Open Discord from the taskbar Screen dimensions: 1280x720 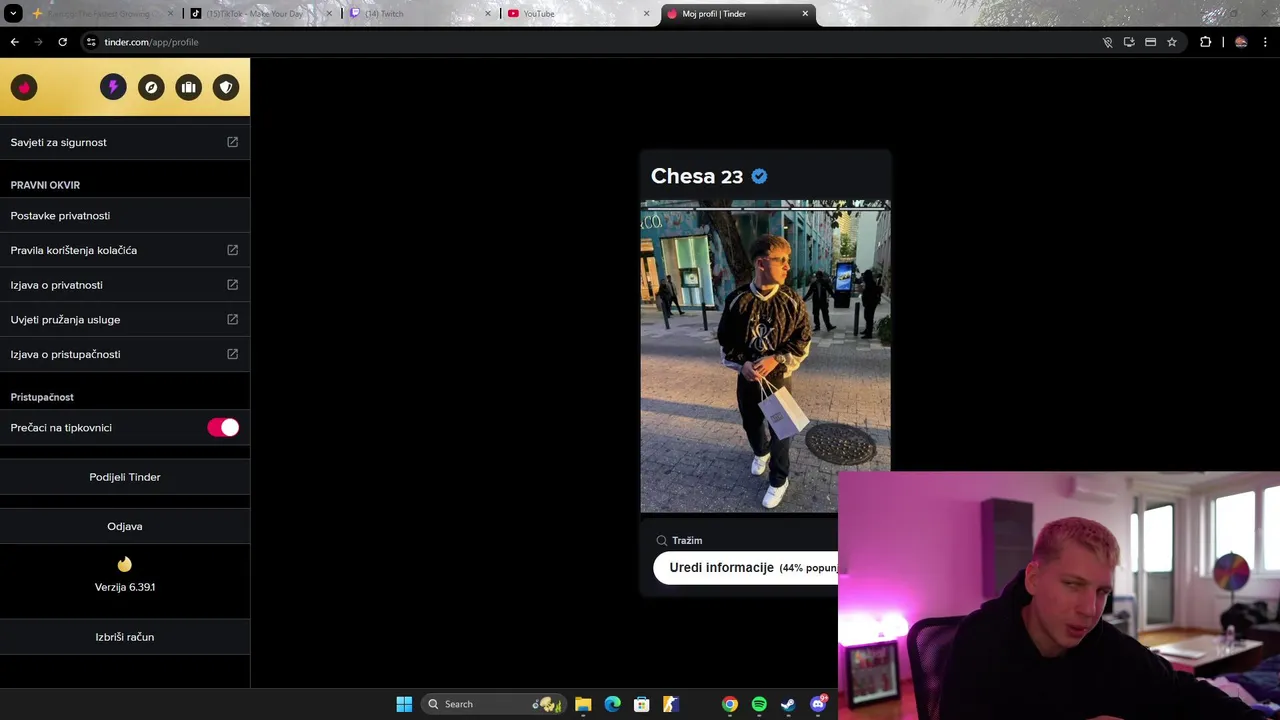click(818, 704)
